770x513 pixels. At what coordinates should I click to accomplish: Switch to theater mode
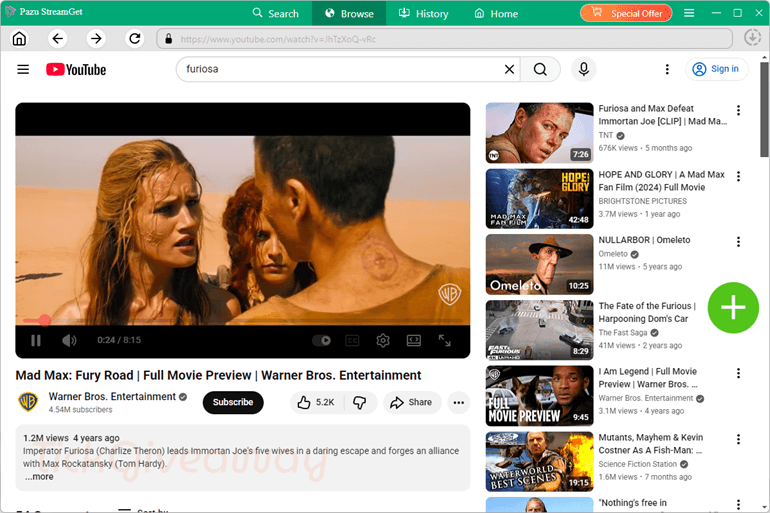tap(414, 340)
